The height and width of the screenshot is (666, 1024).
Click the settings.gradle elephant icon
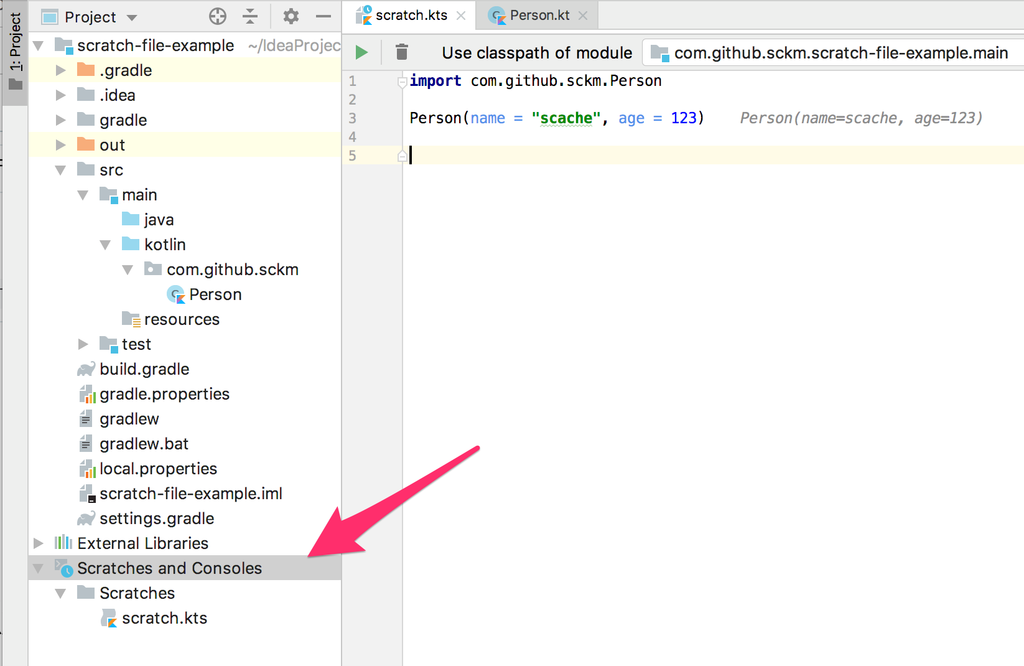tap(86, 519)
